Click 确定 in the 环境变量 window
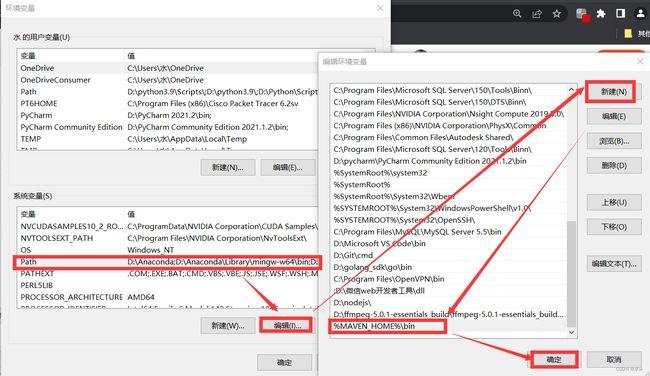Image resolution: width=650 pixels, height=376 pixels. click(x=284, y=362)
